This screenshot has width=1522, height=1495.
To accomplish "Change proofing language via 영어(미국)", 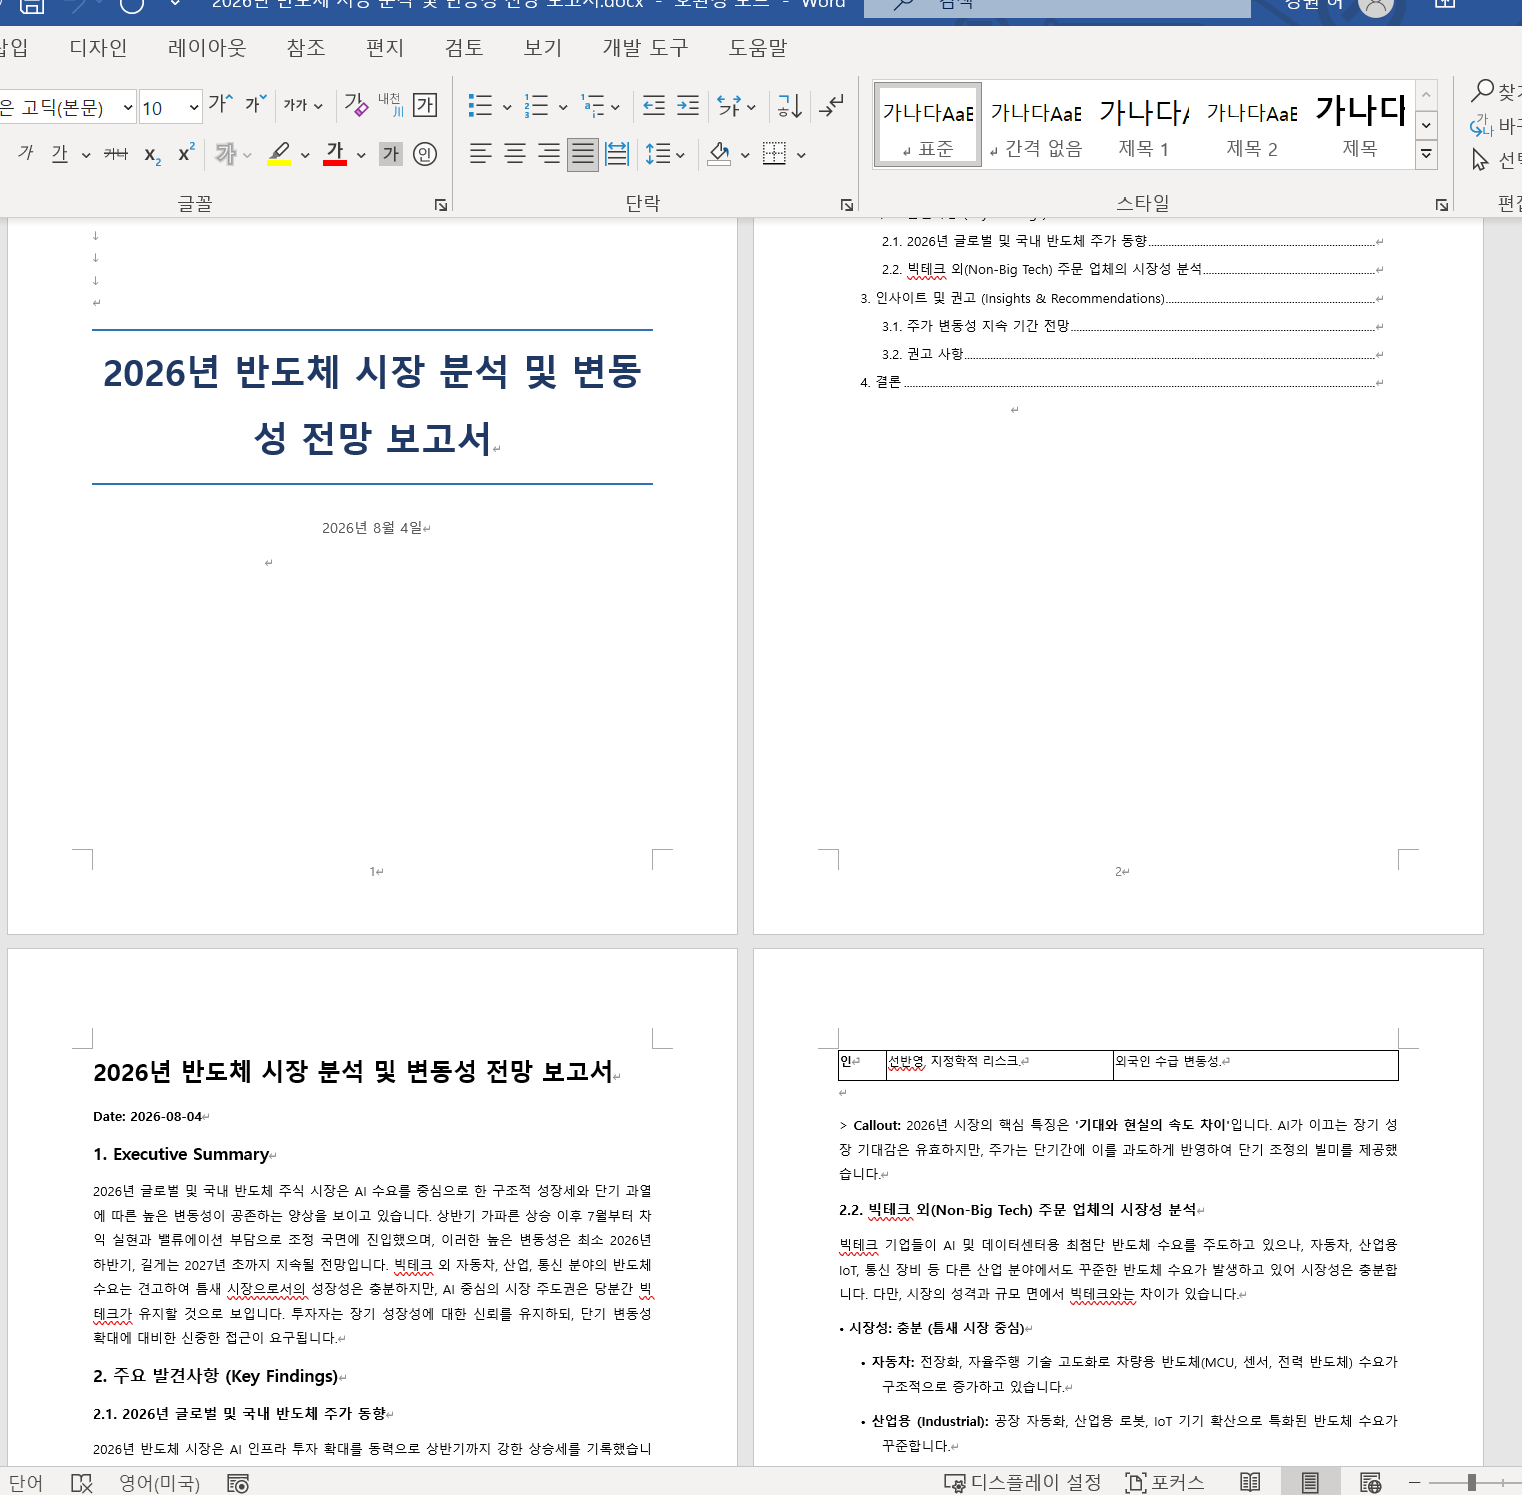I will pyautogui.click(x=159, y=1482).
